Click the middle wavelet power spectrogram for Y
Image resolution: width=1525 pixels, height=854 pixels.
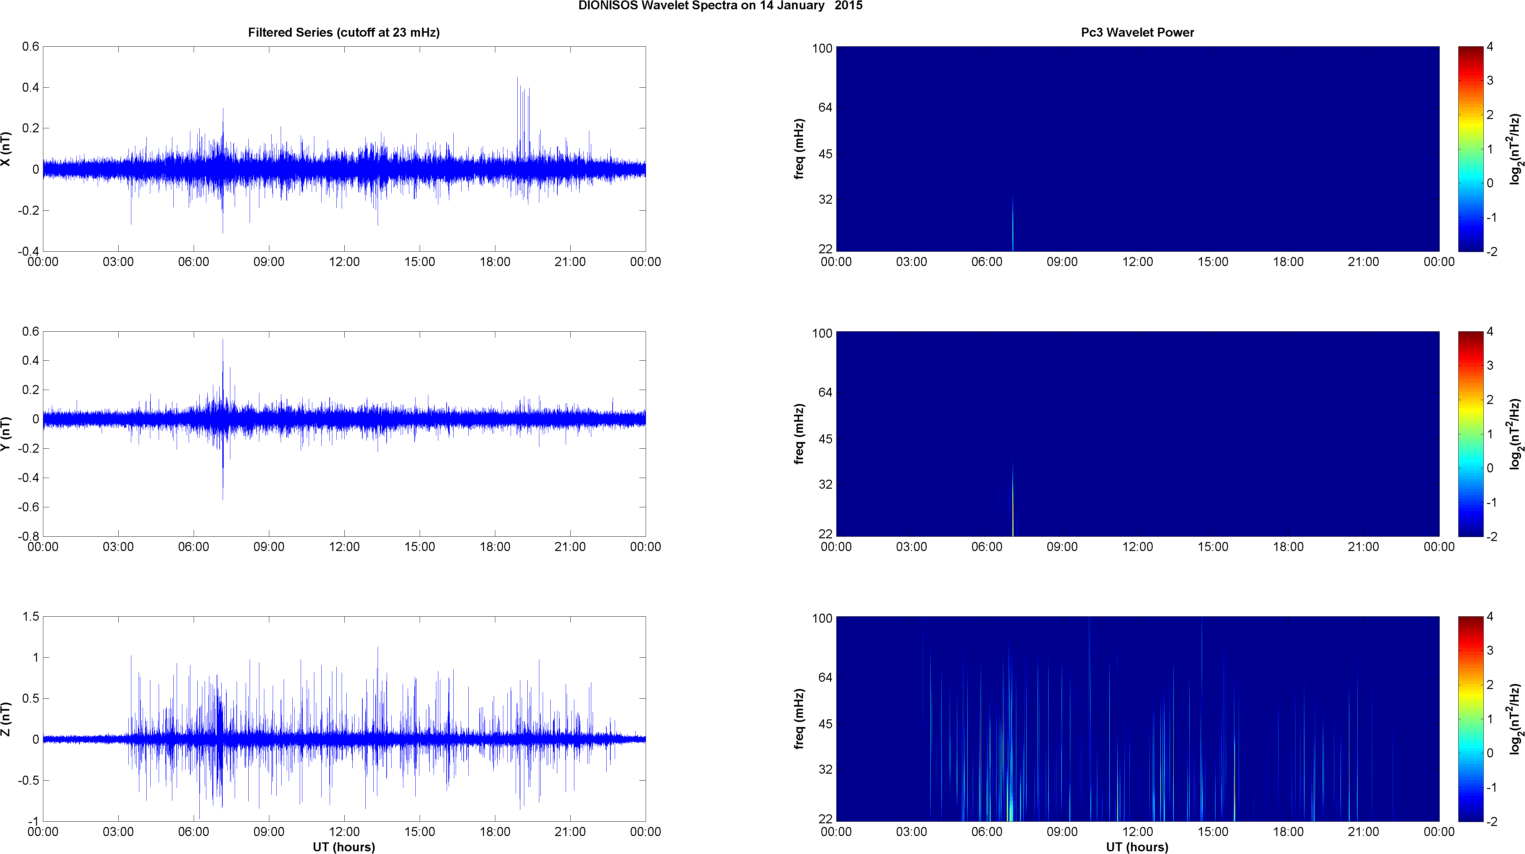click(x=1137, y=434)
